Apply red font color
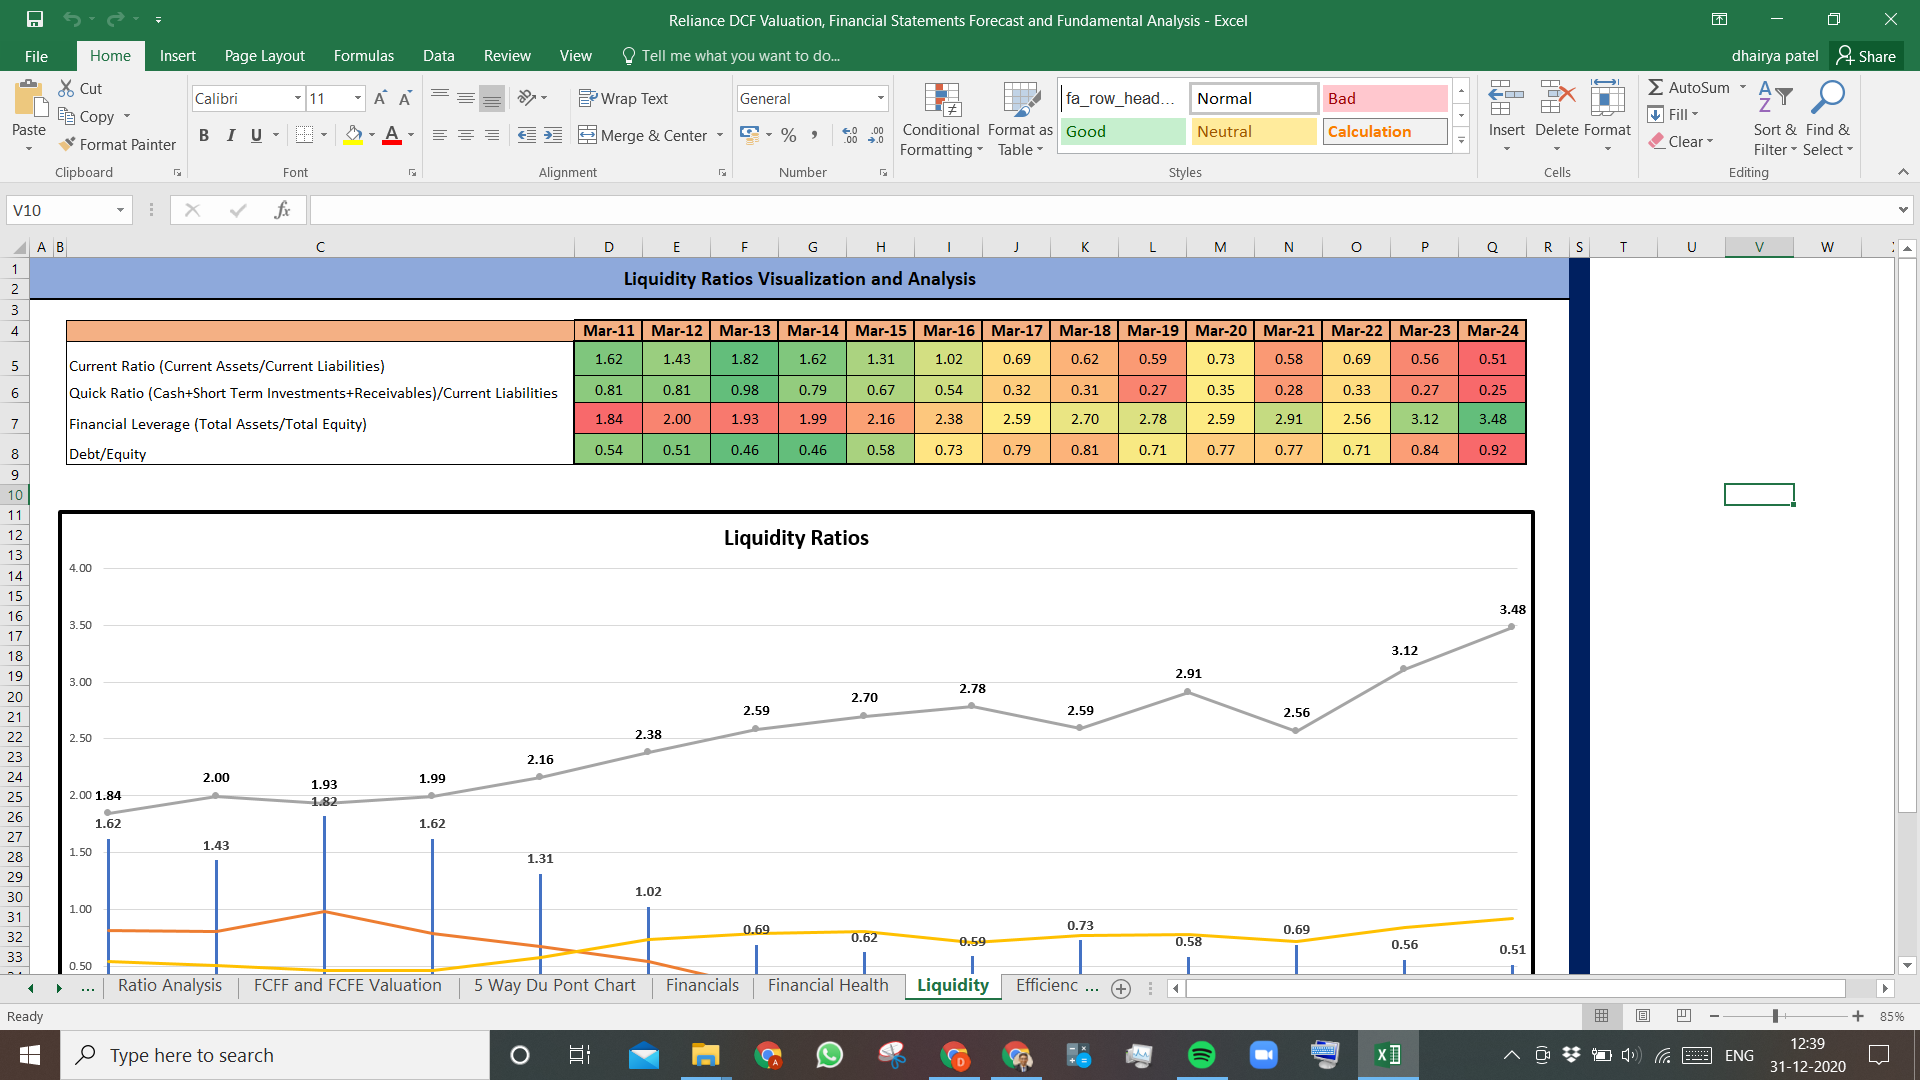This screenshot has width=1920, height=1080. coord(392,135)
